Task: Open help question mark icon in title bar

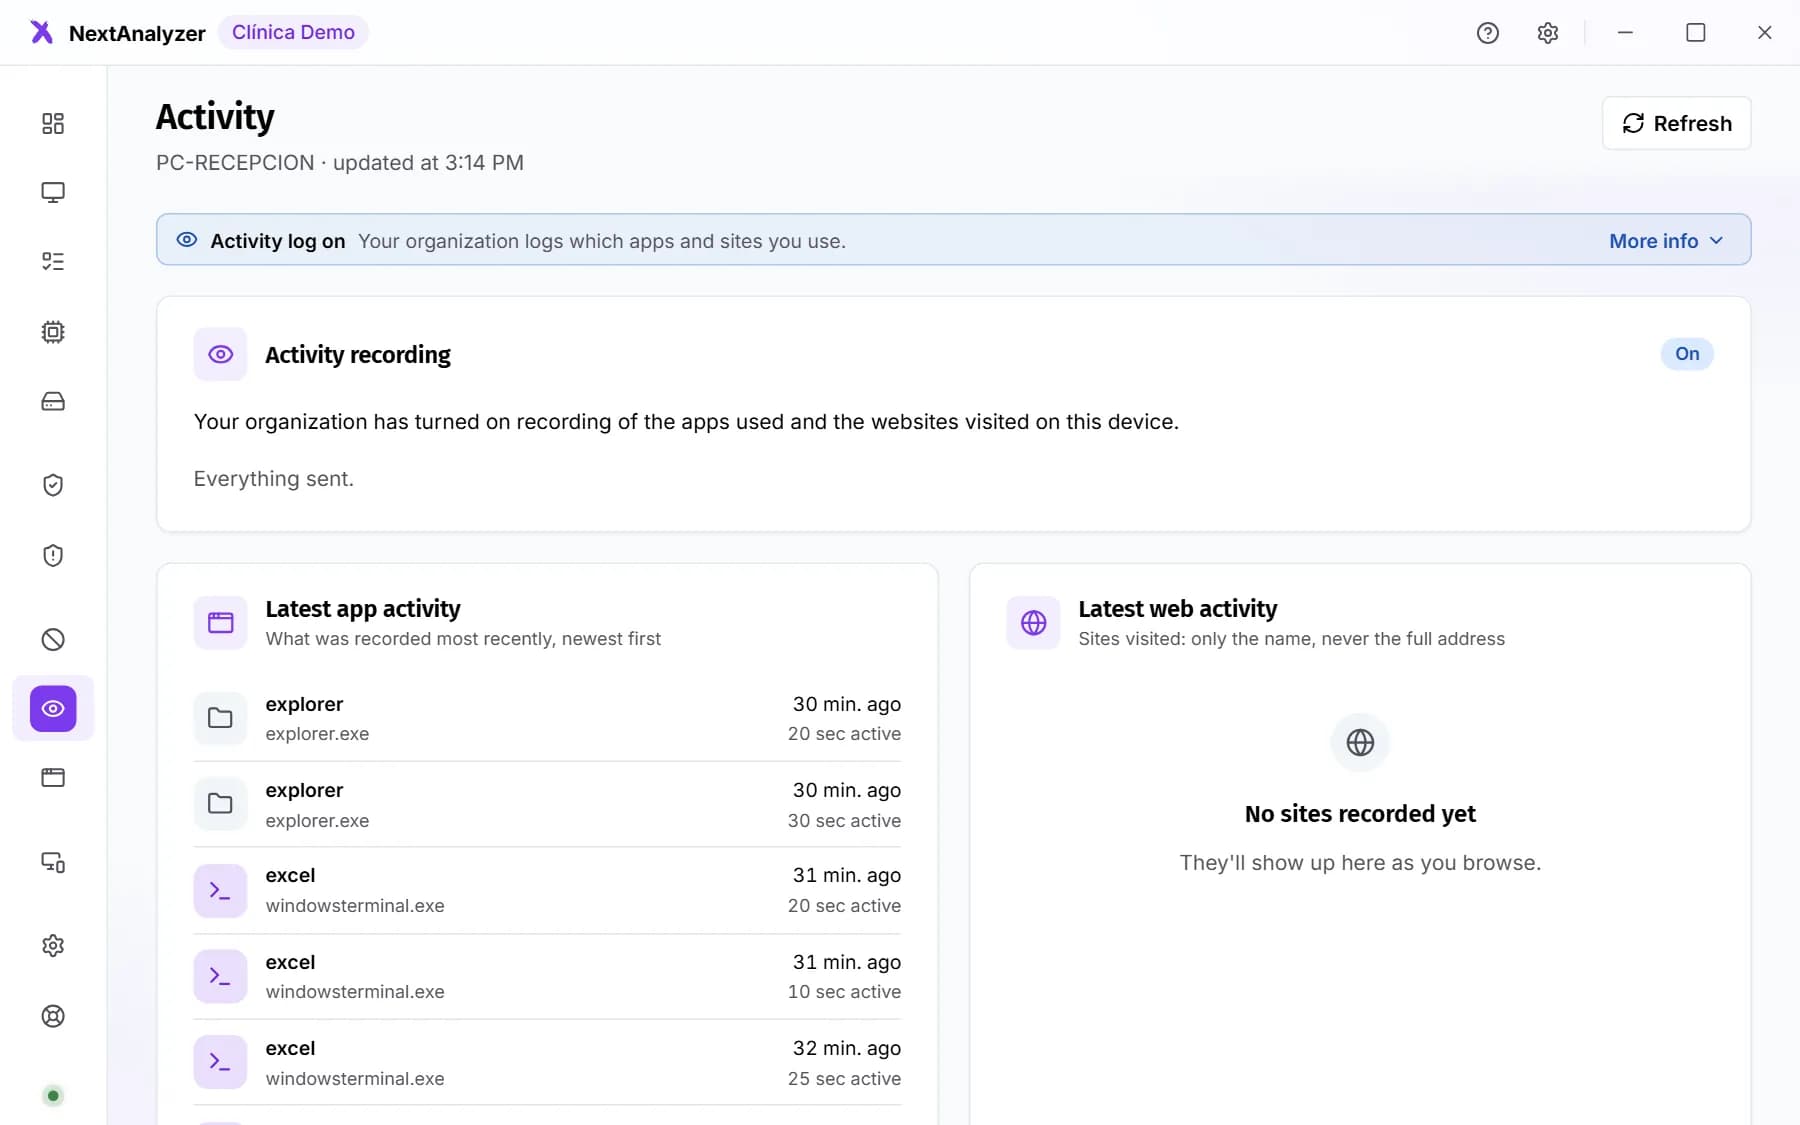Action: point(1488,33)
